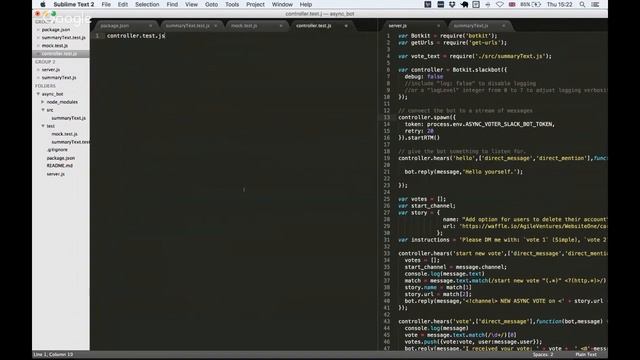640x360 pixels.
Task: Open the File menu
Action: click(106, 4)
